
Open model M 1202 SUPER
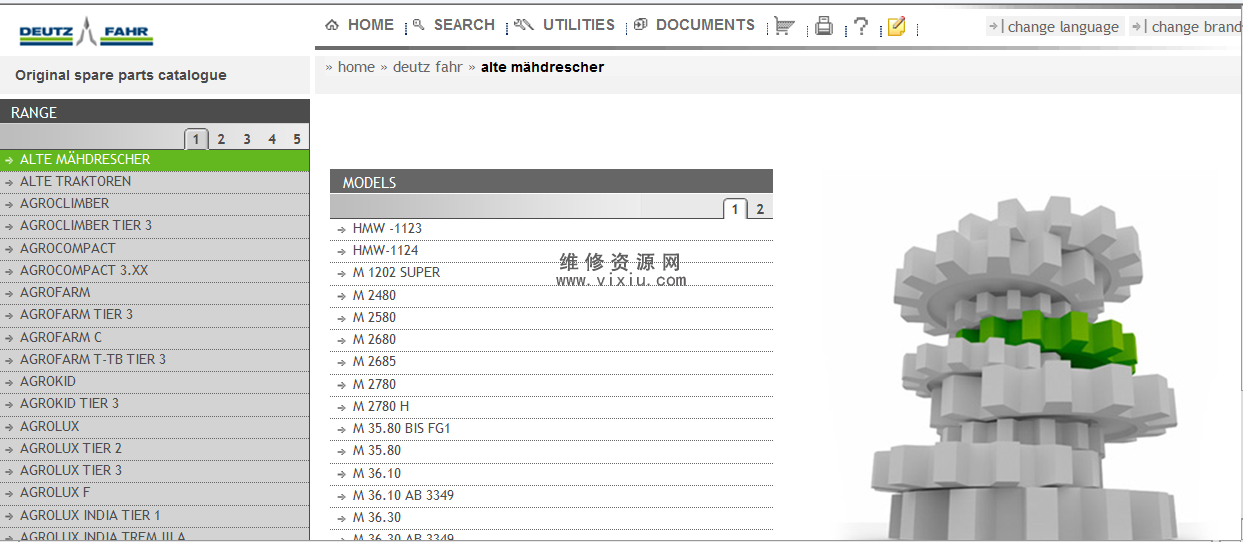click(x=551, y=273)
